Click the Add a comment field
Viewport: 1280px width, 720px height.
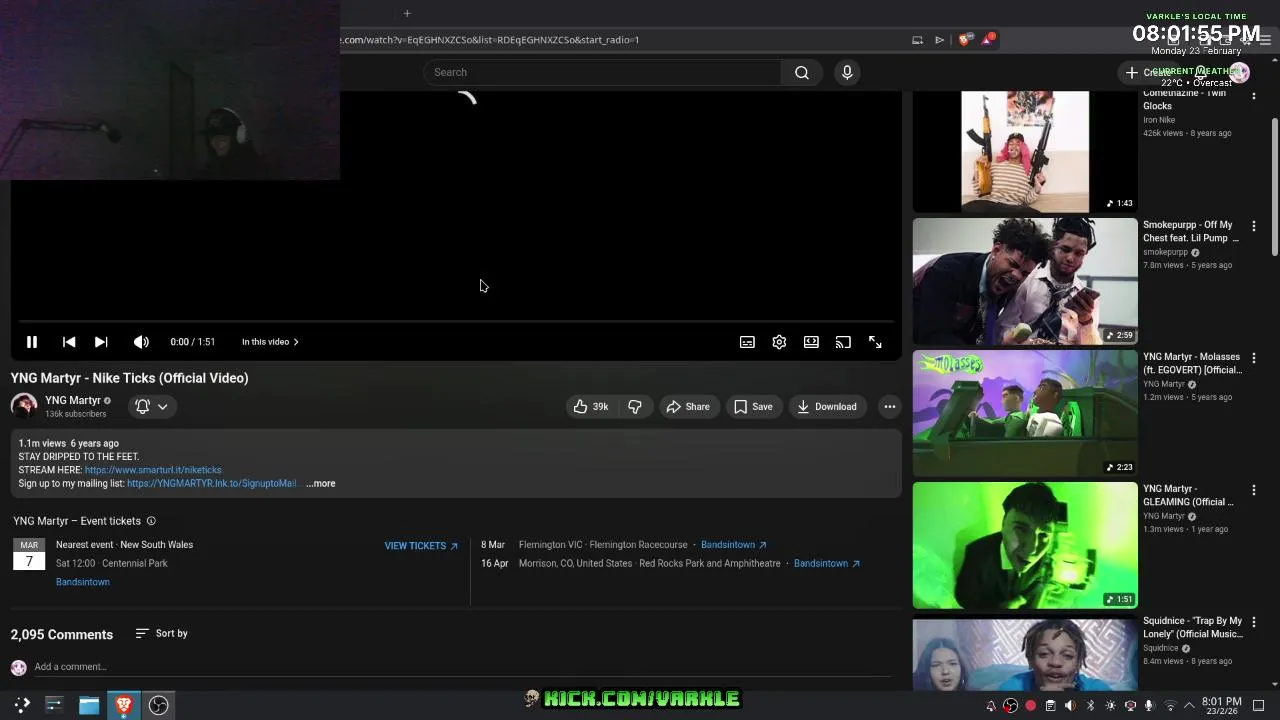click(462, 667)
